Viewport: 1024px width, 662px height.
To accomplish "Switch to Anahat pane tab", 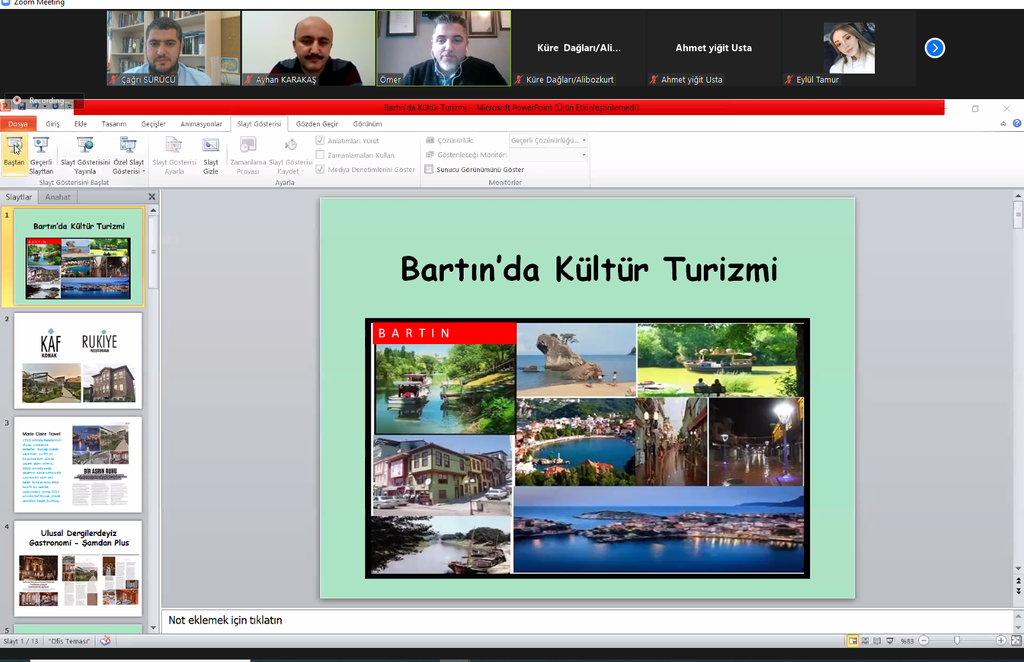I will (57, 197).
